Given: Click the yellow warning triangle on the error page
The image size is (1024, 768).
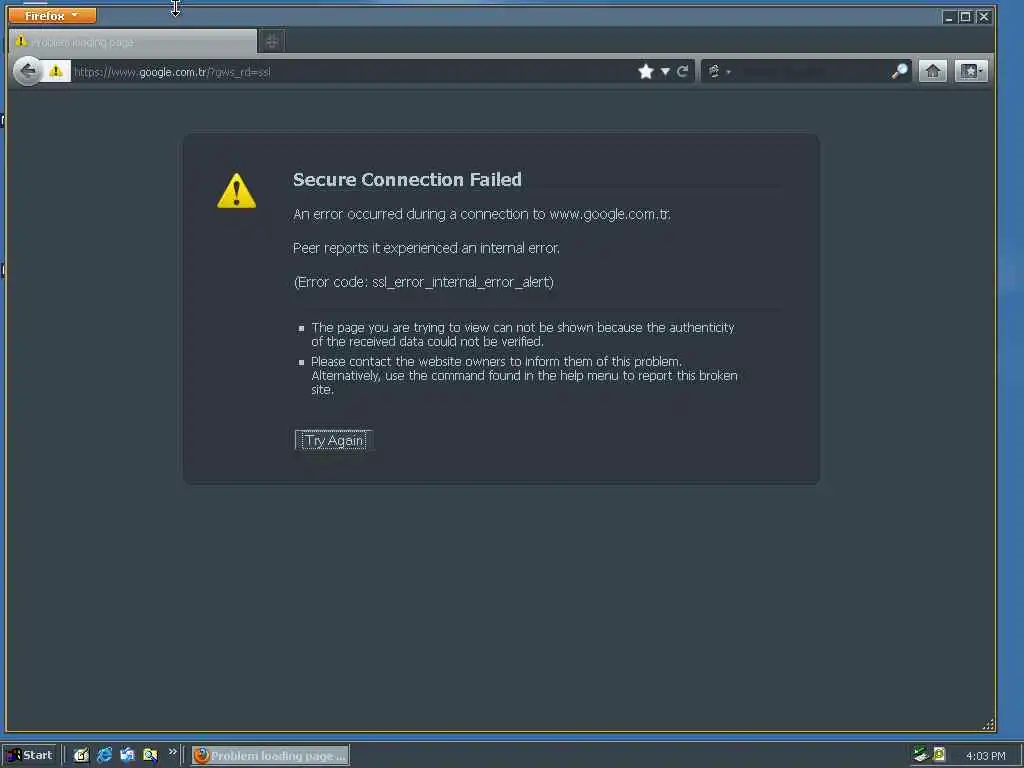Looking at the screenshot, I should (236, 191).
